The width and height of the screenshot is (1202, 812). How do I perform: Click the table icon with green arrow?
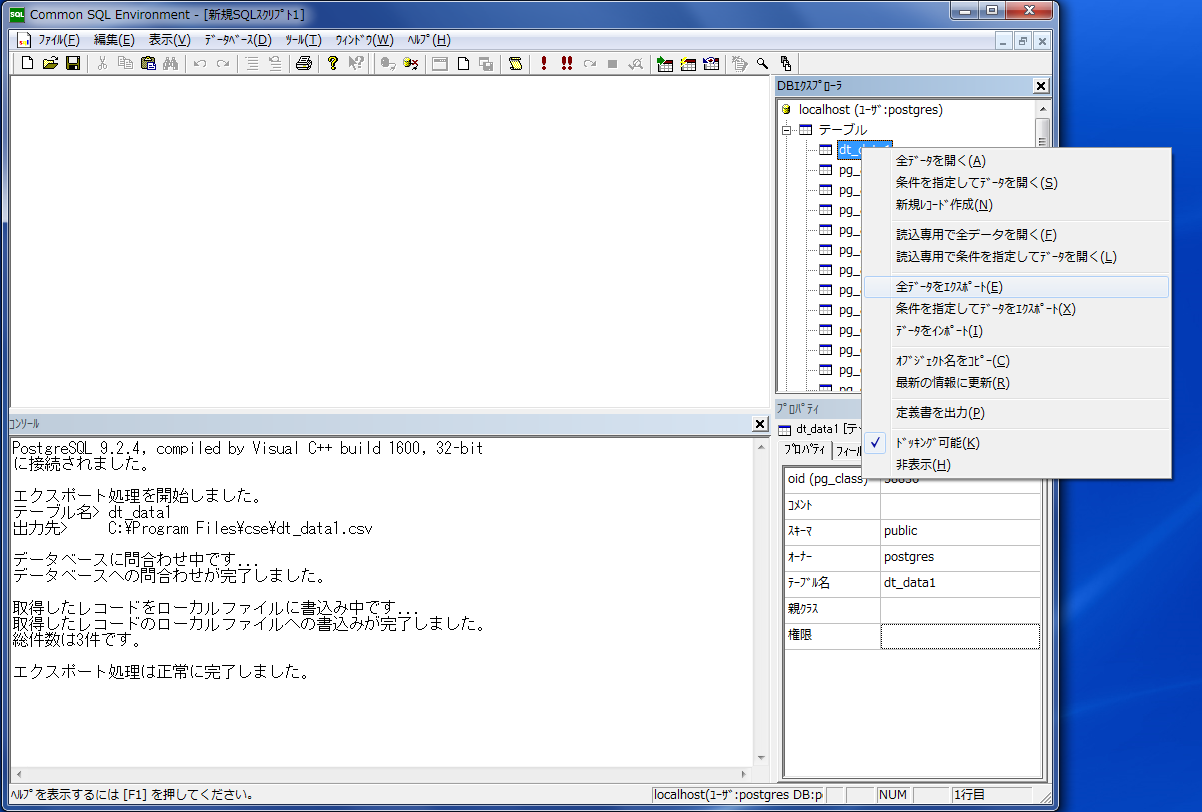point(665,63)
